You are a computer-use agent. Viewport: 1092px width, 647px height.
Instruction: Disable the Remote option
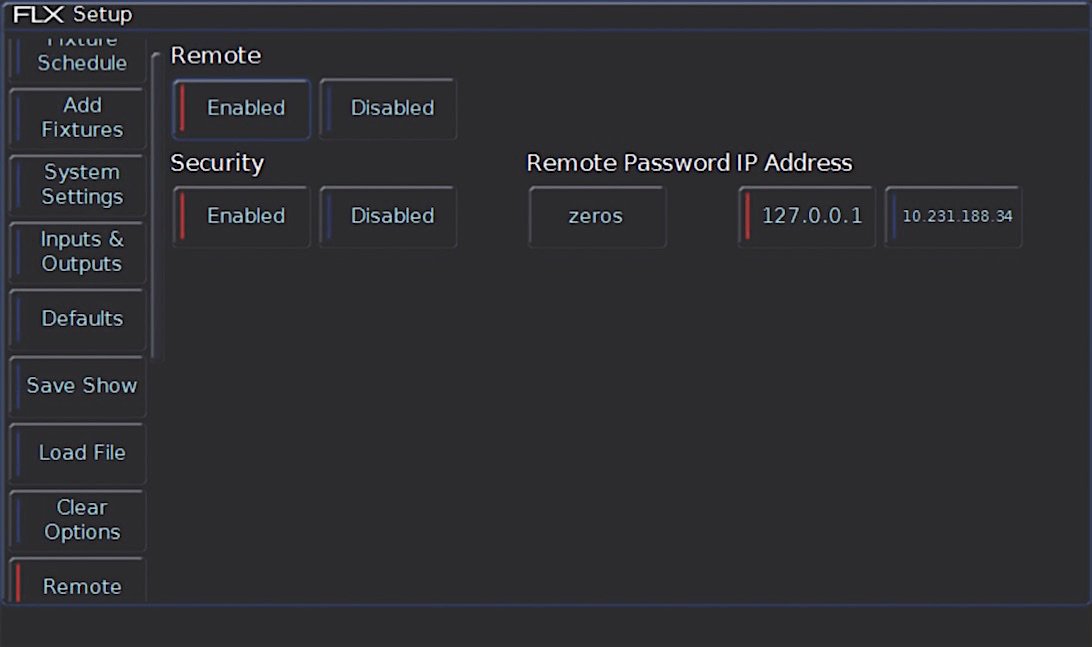click(388, 109)
